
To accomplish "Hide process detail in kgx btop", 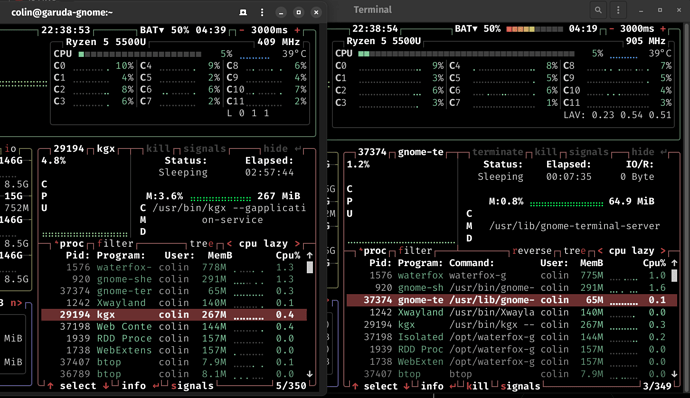I will pyautogui.click(x=282, y=149).
